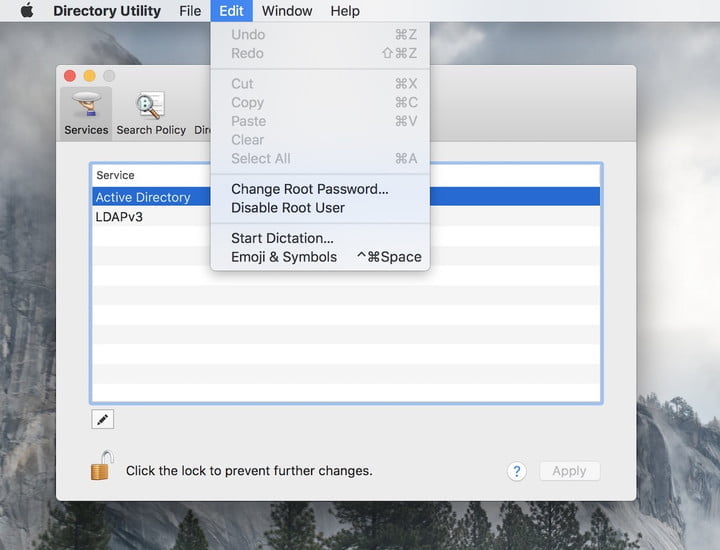This screenshot has height=550, width=720.
Task: Click the disabled Clear menu item
Action: (320, 140)
